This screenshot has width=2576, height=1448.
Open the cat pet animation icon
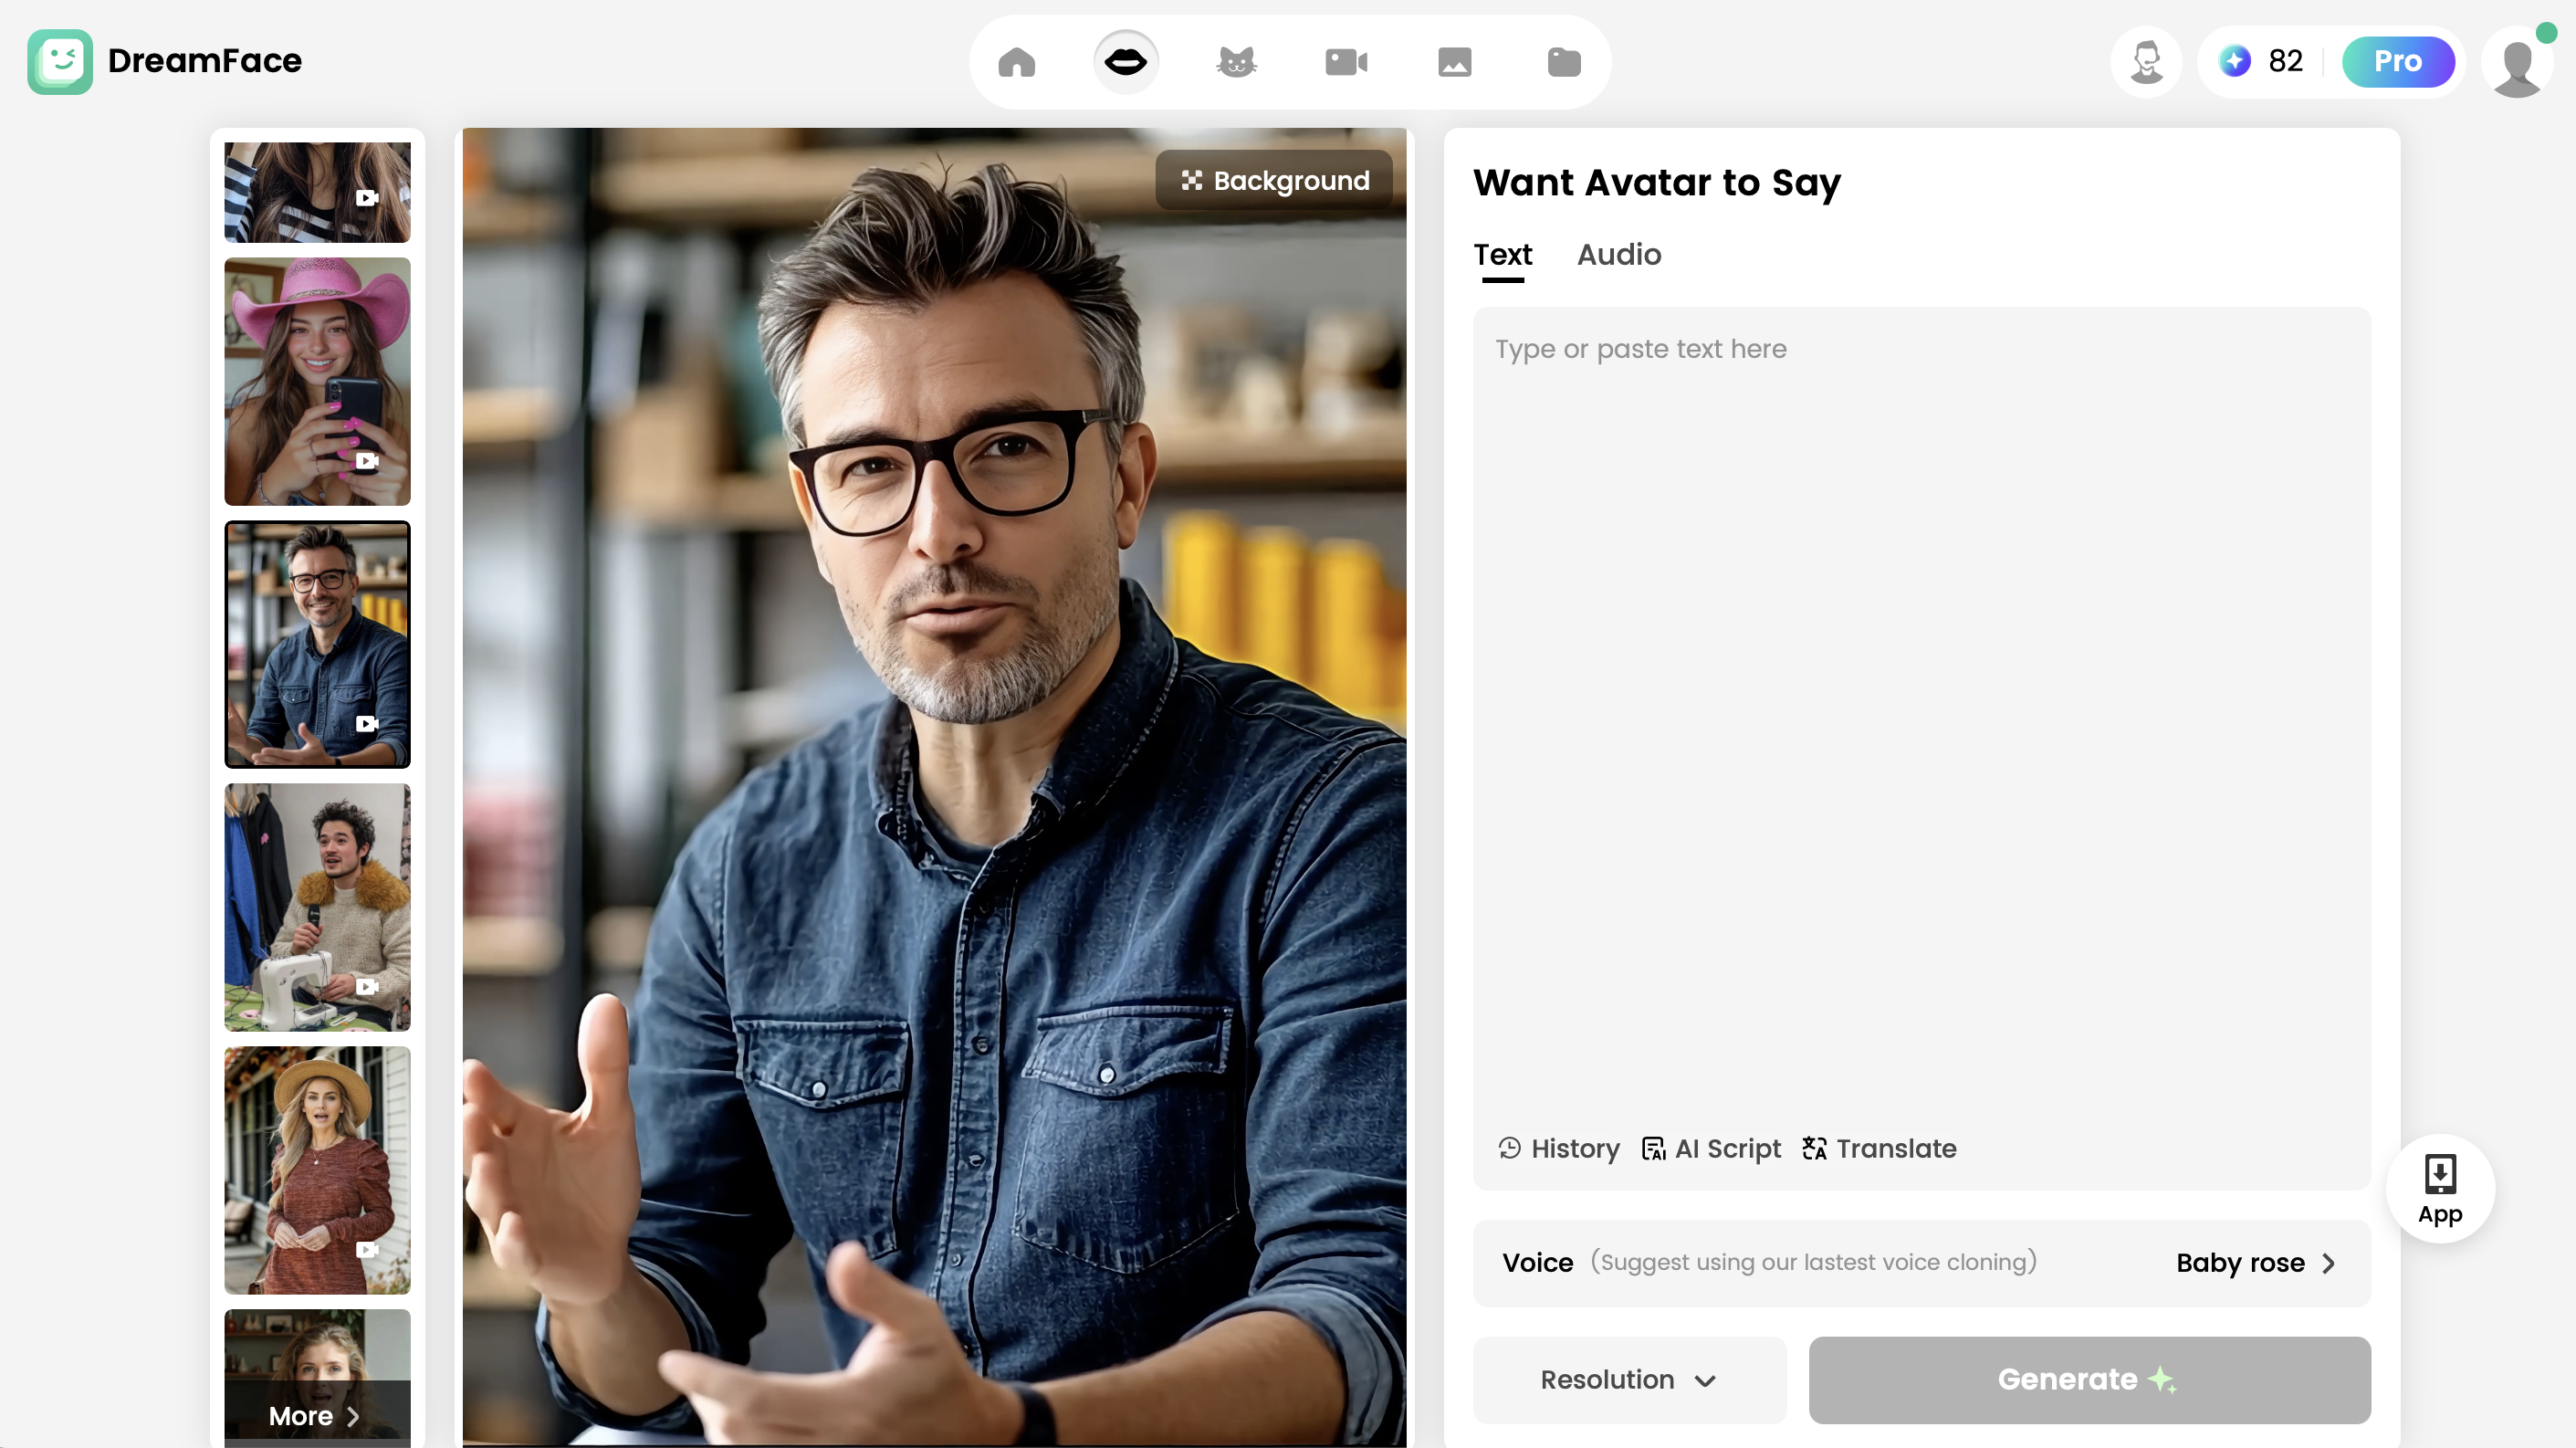(1236, 62)
